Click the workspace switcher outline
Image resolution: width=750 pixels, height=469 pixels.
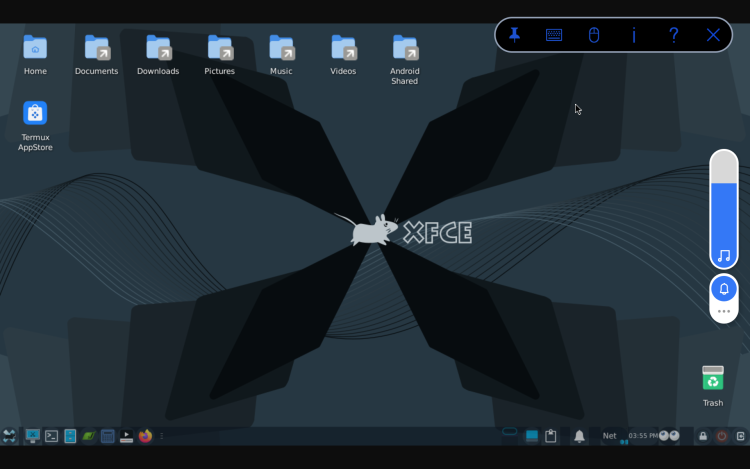[510, 431]
